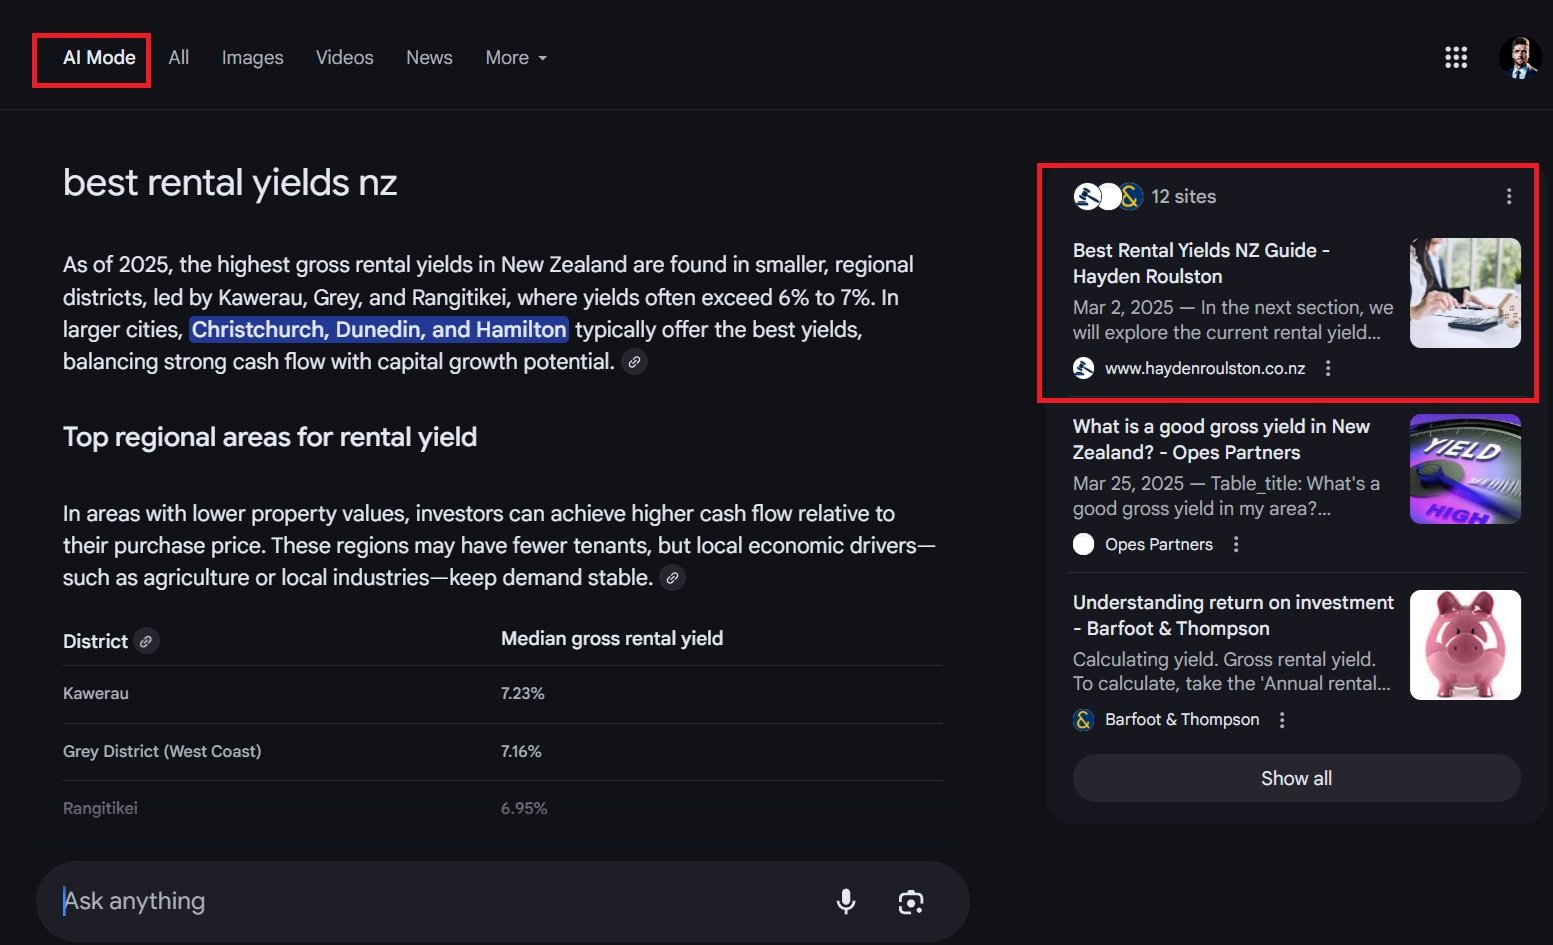Viewport: 1553px width, 945px height.
Task: Click the link icon next to District header
Action: [x=146, y=642]
